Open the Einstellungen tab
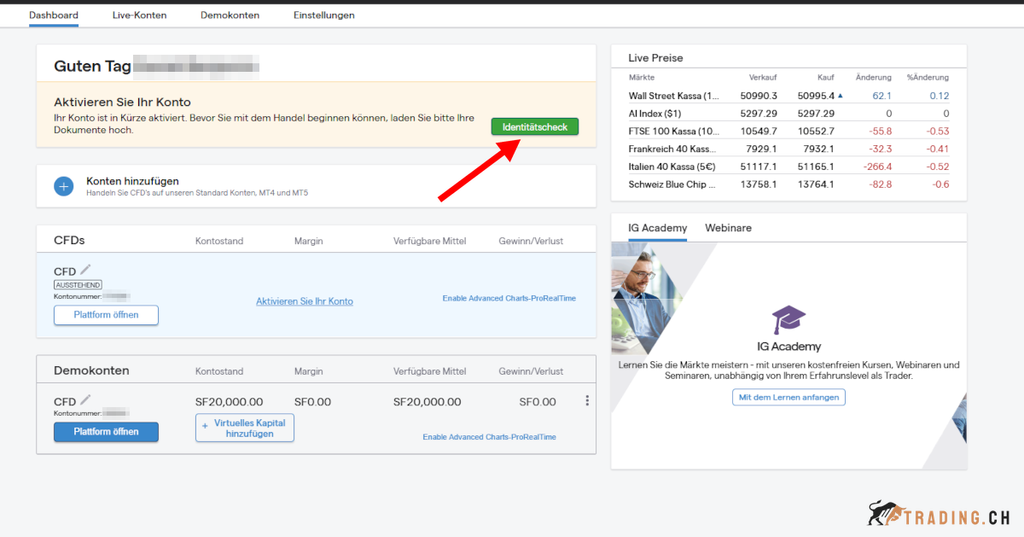 click(x=324, y=15)
